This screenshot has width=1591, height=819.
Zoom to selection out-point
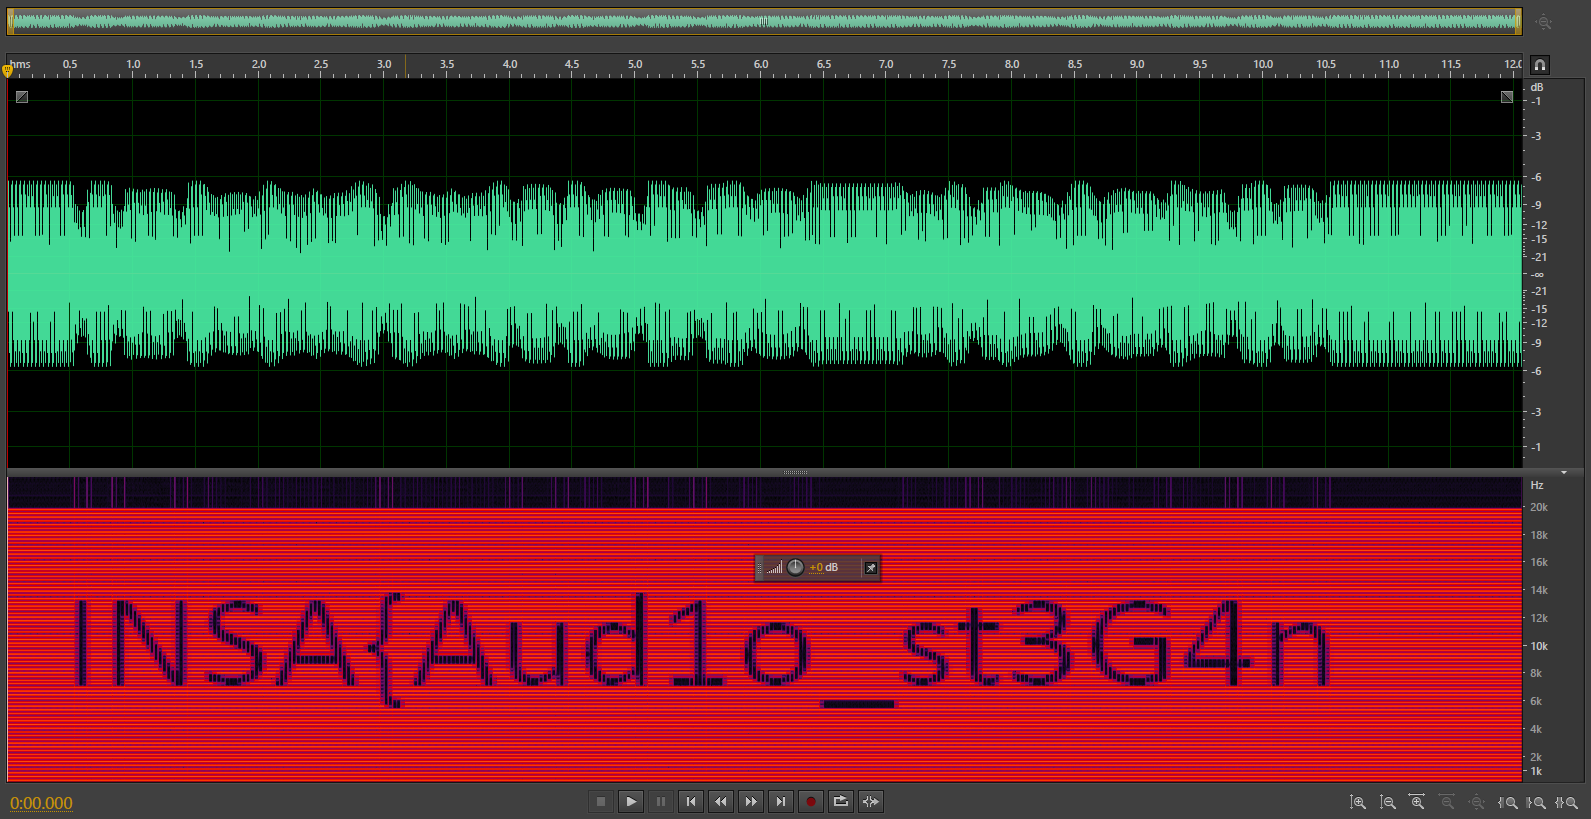(1537, 802)
